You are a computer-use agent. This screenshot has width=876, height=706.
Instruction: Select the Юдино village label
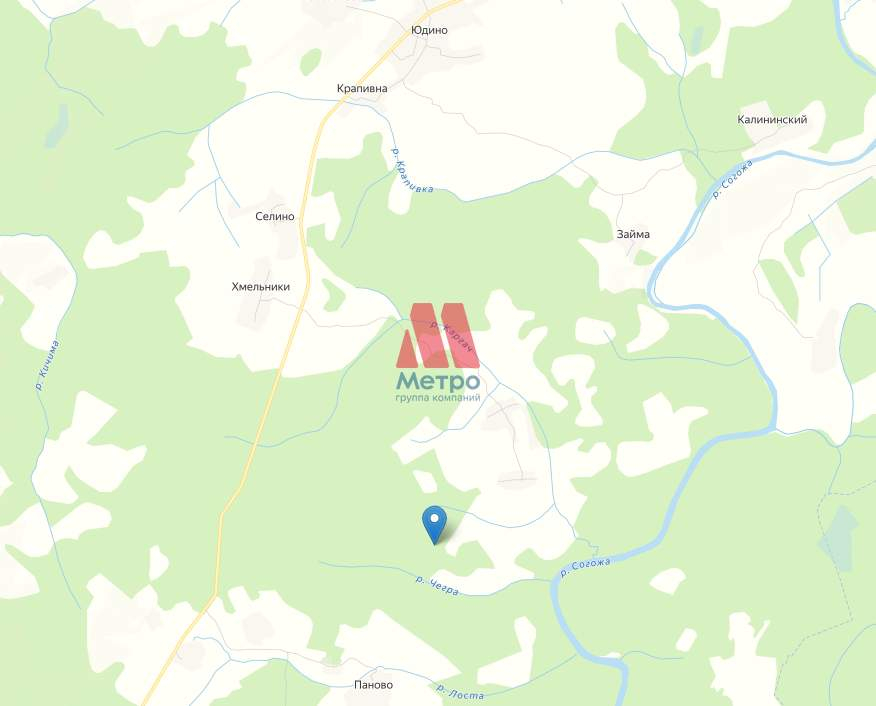429,30
